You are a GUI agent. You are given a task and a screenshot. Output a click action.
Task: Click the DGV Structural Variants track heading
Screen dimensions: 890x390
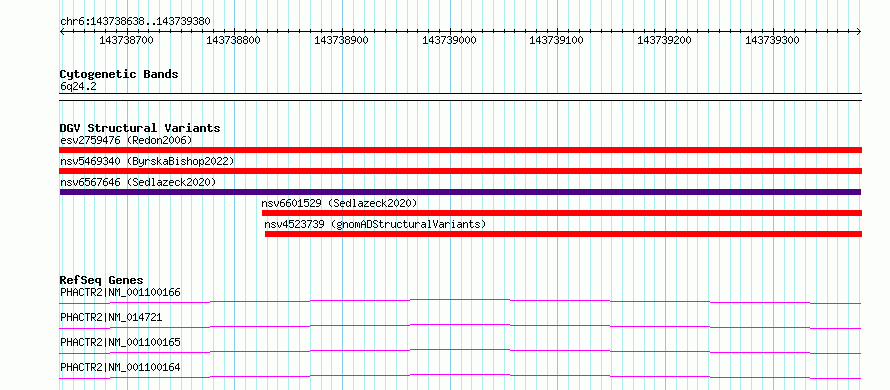coord(140,128)
